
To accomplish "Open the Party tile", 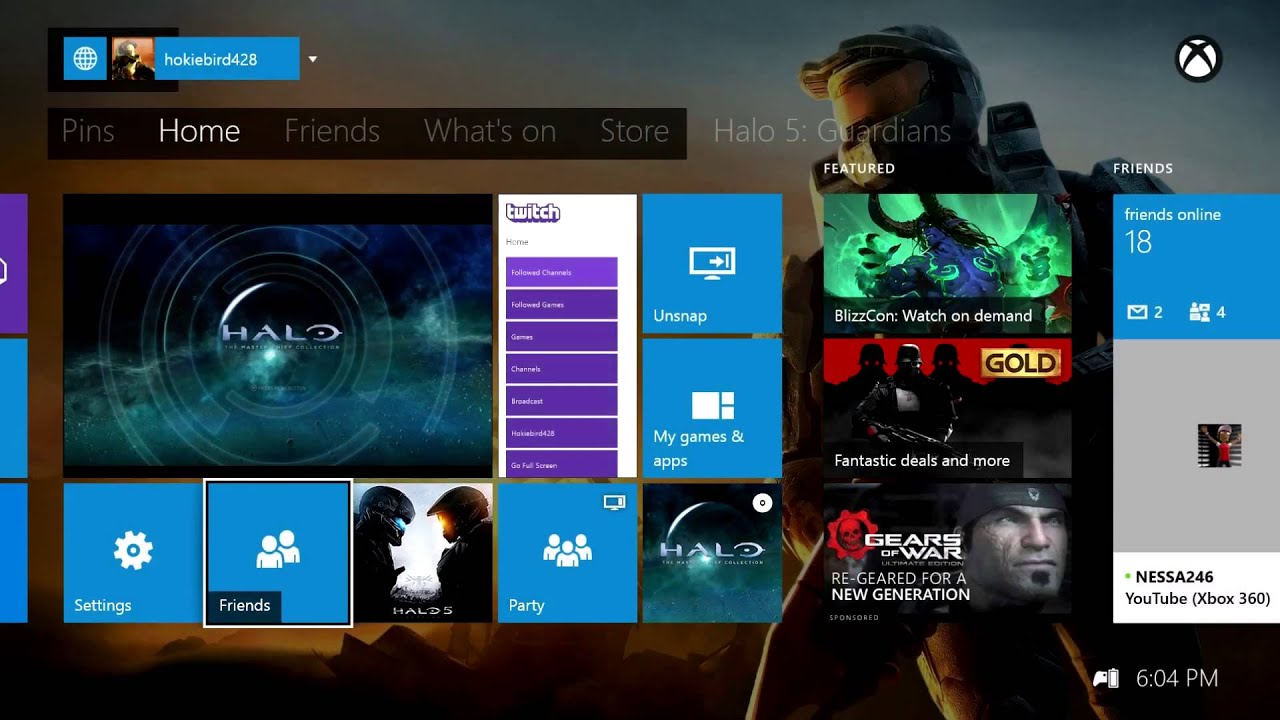I will pyautogui.click(x=567, y=553).
